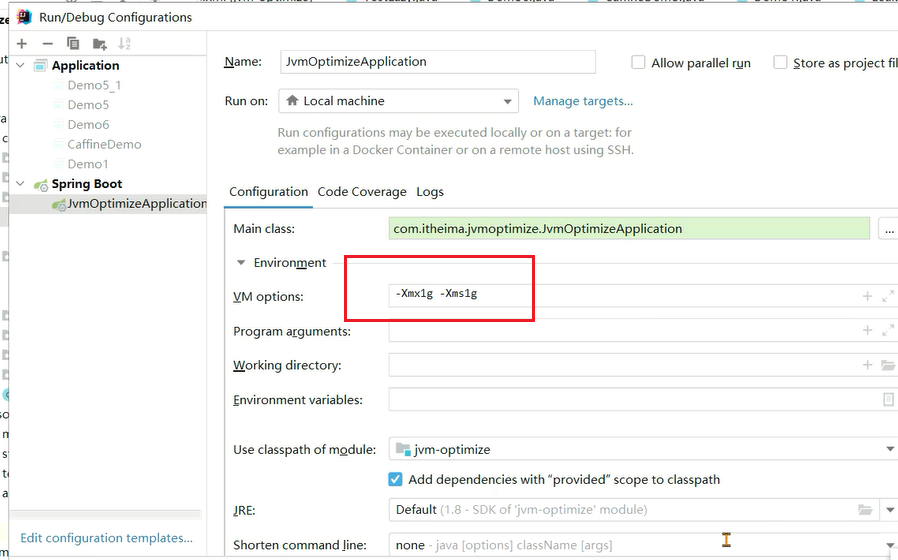
Task: Expand the VM options field editor
Action: [888, 297]
